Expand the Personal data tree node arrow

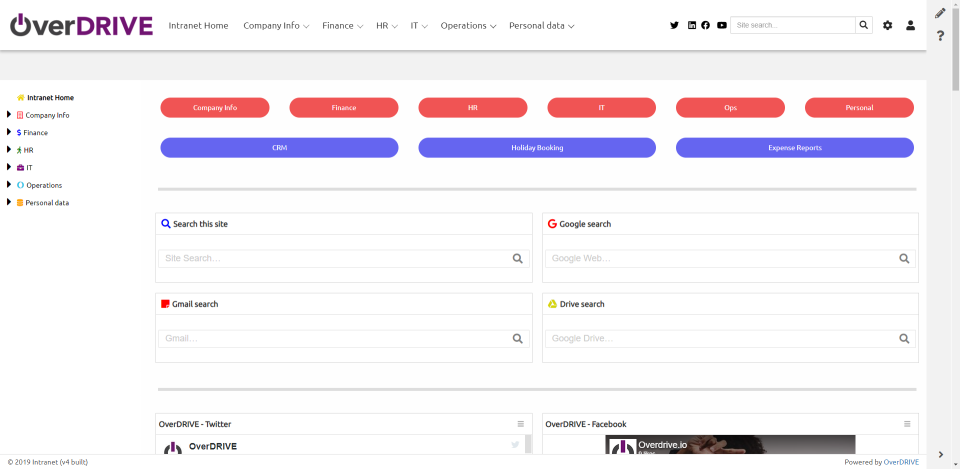click(9, 202)
